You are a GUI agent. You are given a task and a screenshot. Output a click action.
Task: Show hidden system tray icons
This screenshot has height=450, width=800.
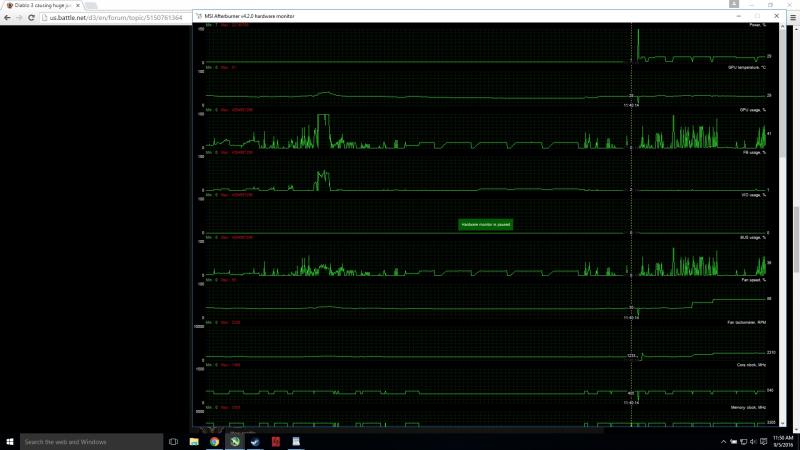(723, 442)
